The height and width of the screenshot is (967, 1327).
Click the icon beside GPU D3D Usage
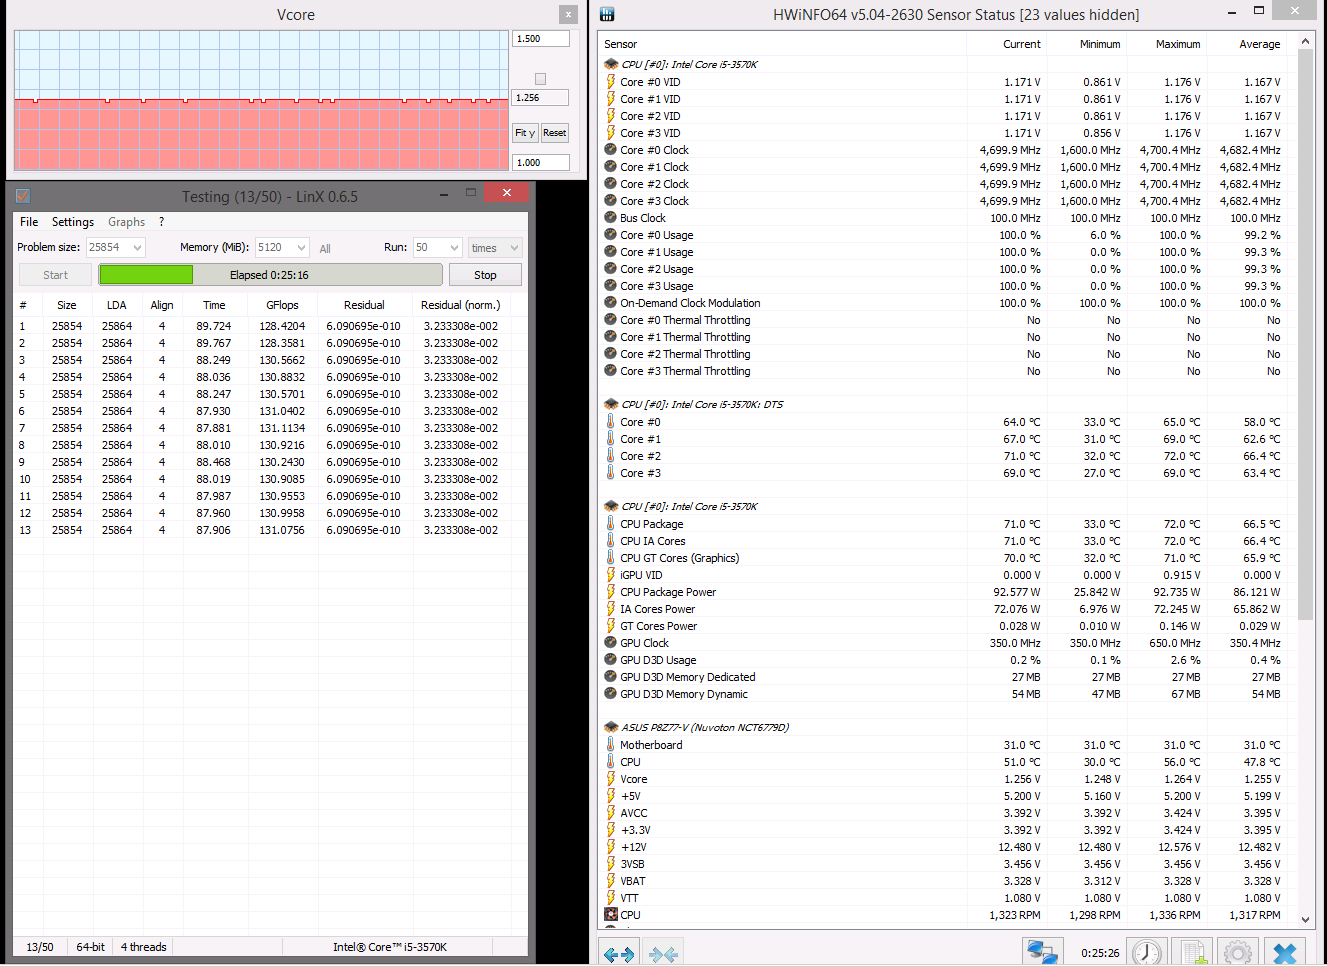click(x=611, y=660)
